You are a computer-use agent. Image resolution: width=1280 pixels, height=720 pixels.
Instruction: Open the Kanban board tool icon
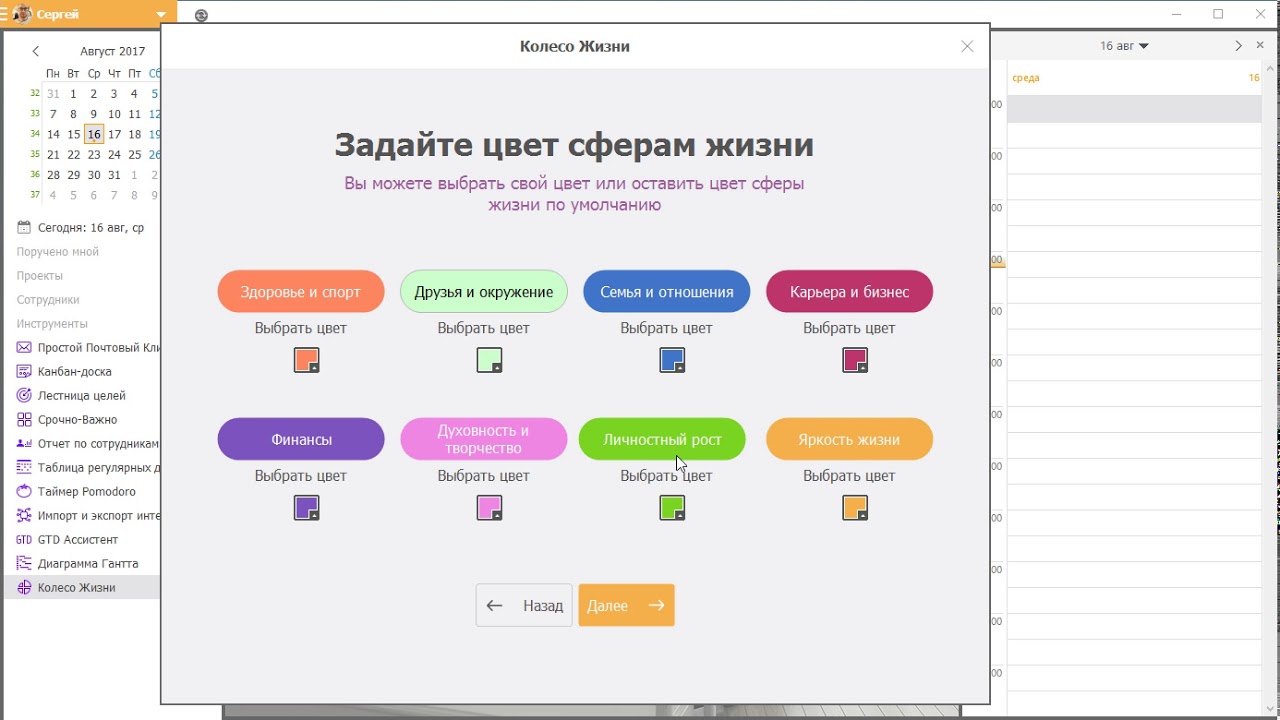[x=24, y=372]
